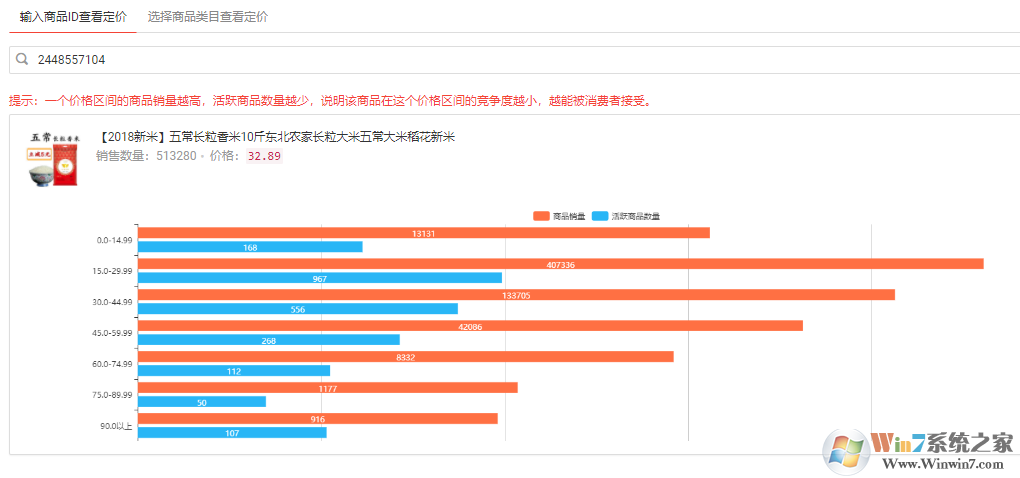The width and height of the screenshot is (1020, 478).
Task: Click the red 提示 hint text
Action: (x=330, y=101)
